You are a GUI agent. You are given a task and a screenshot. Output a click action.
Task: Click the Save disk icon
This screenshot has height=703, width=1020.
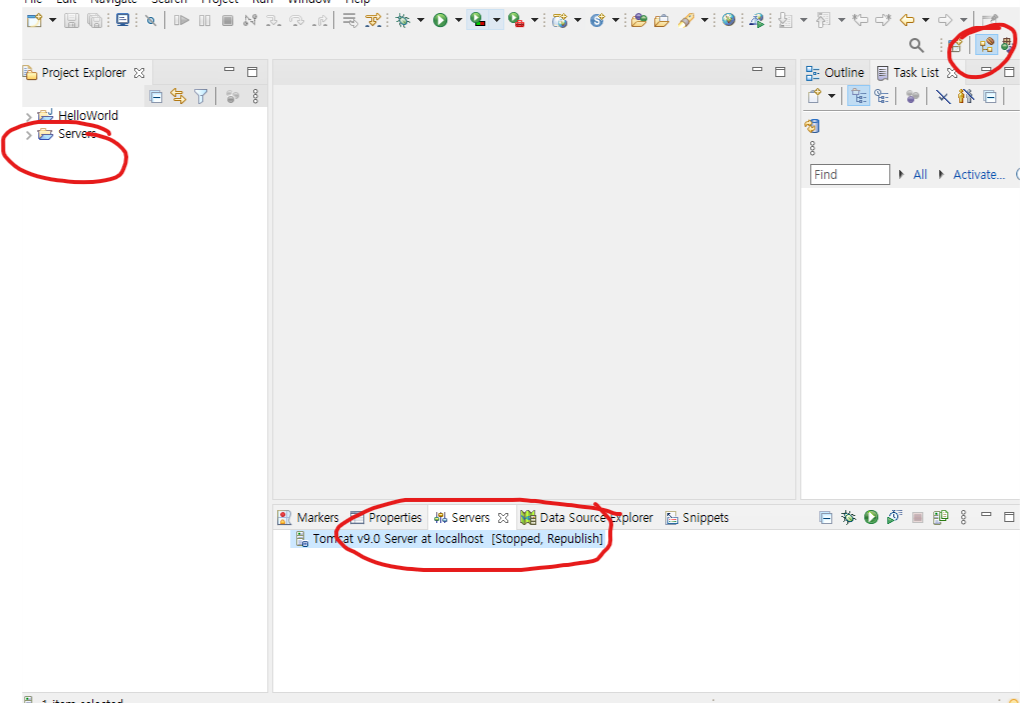click(72, 21)
